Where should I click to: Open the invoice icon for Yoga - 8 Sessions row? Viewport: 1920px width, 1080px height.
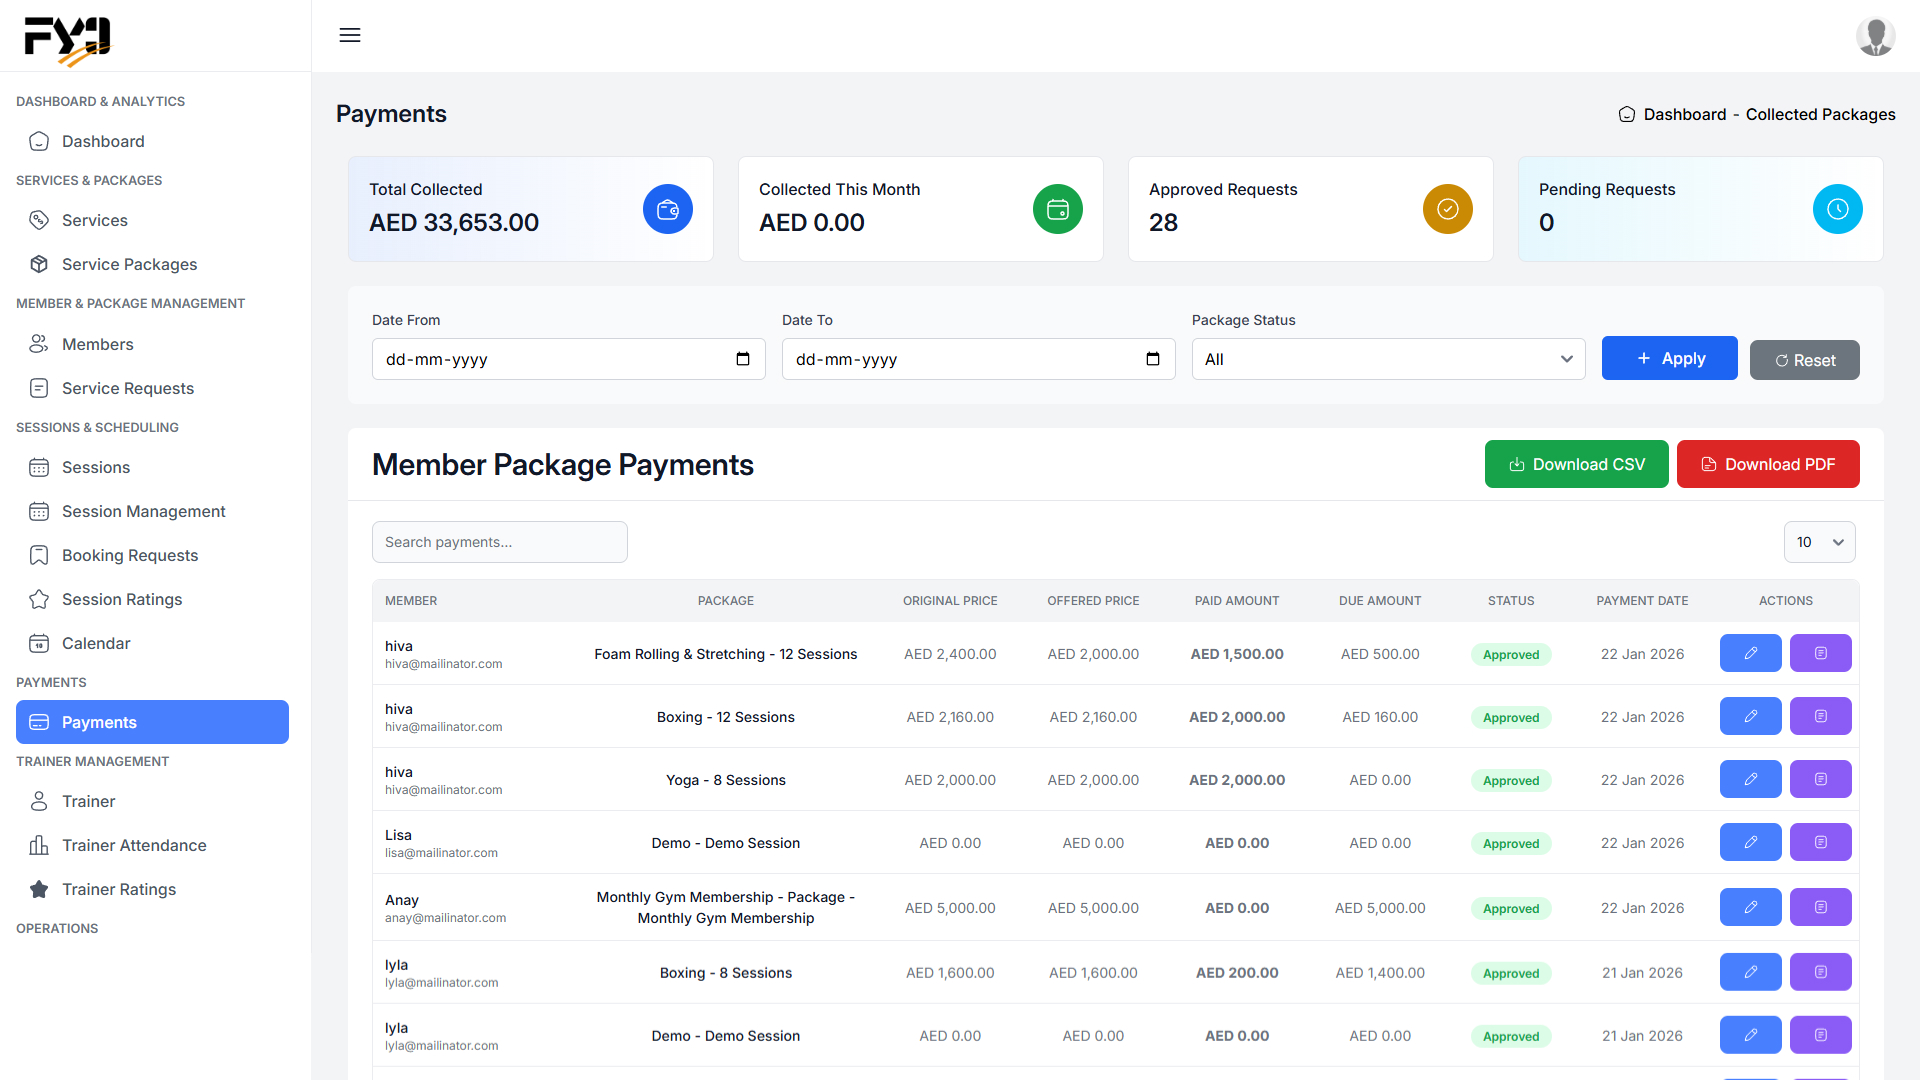(1820, 779)
